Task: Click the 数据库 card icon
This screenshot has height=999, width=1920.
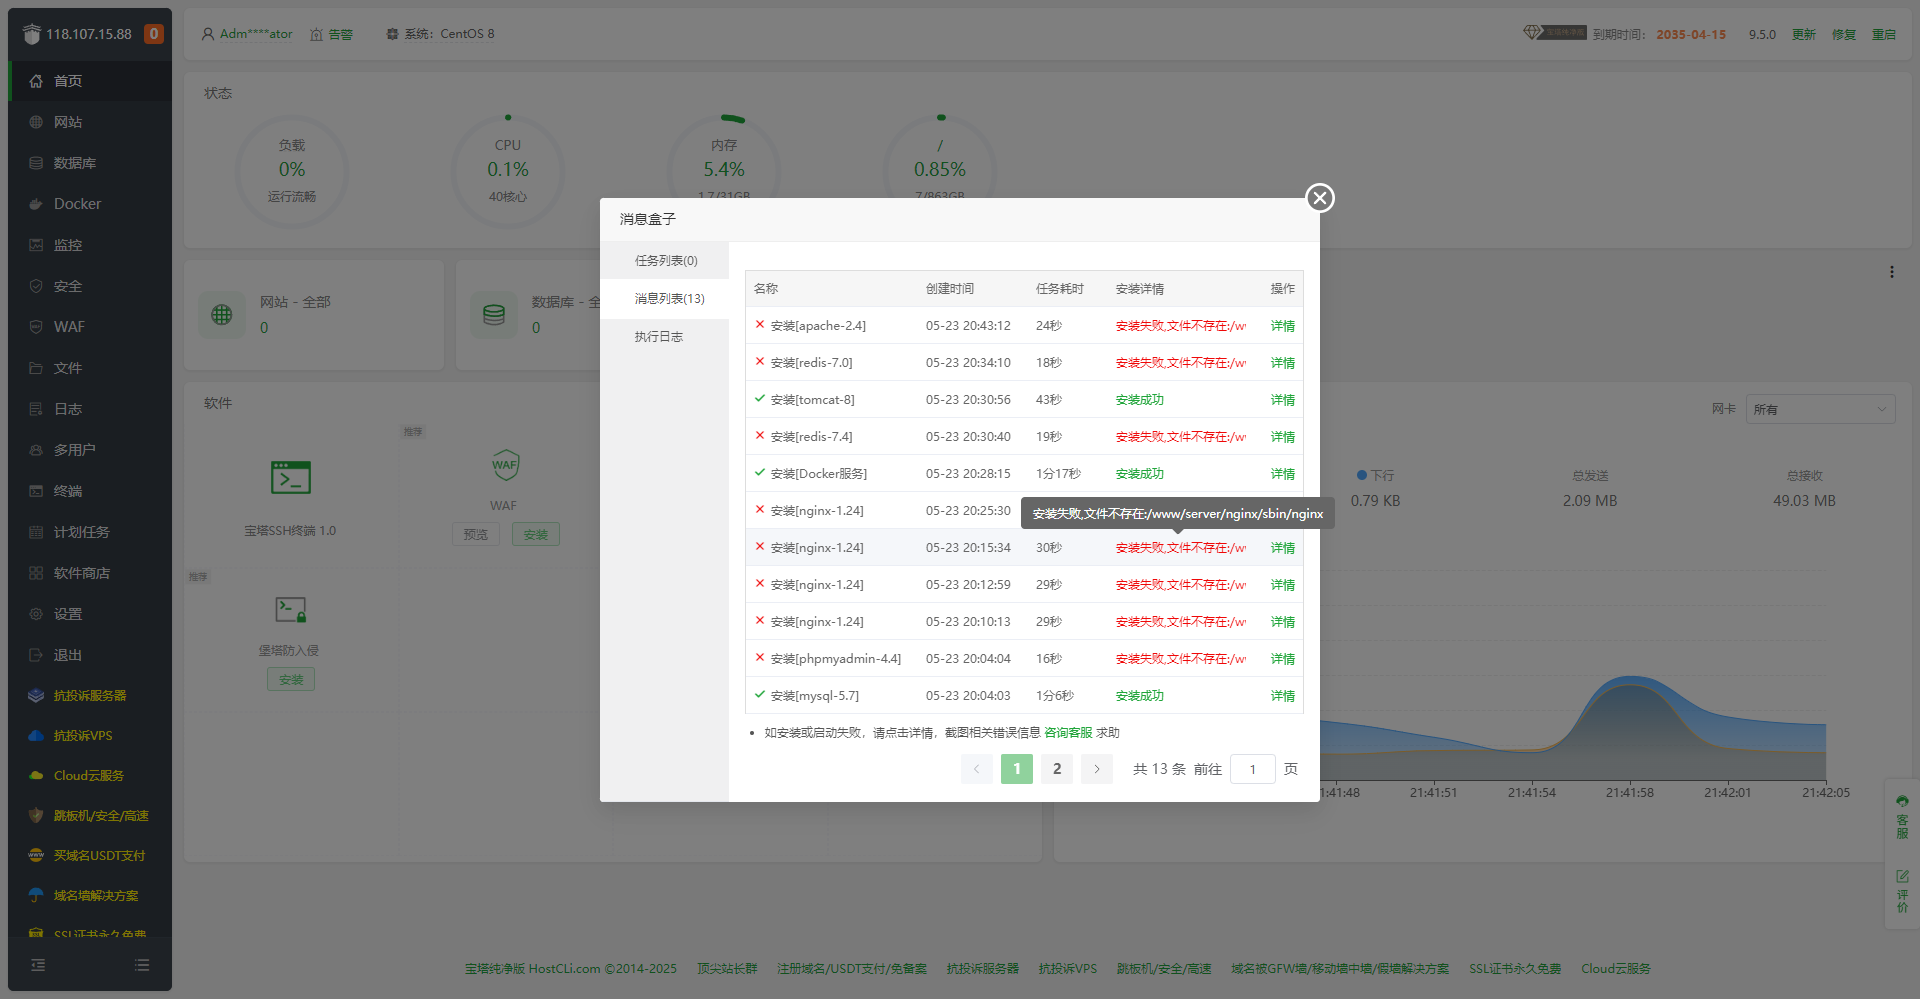Action: 494,315
